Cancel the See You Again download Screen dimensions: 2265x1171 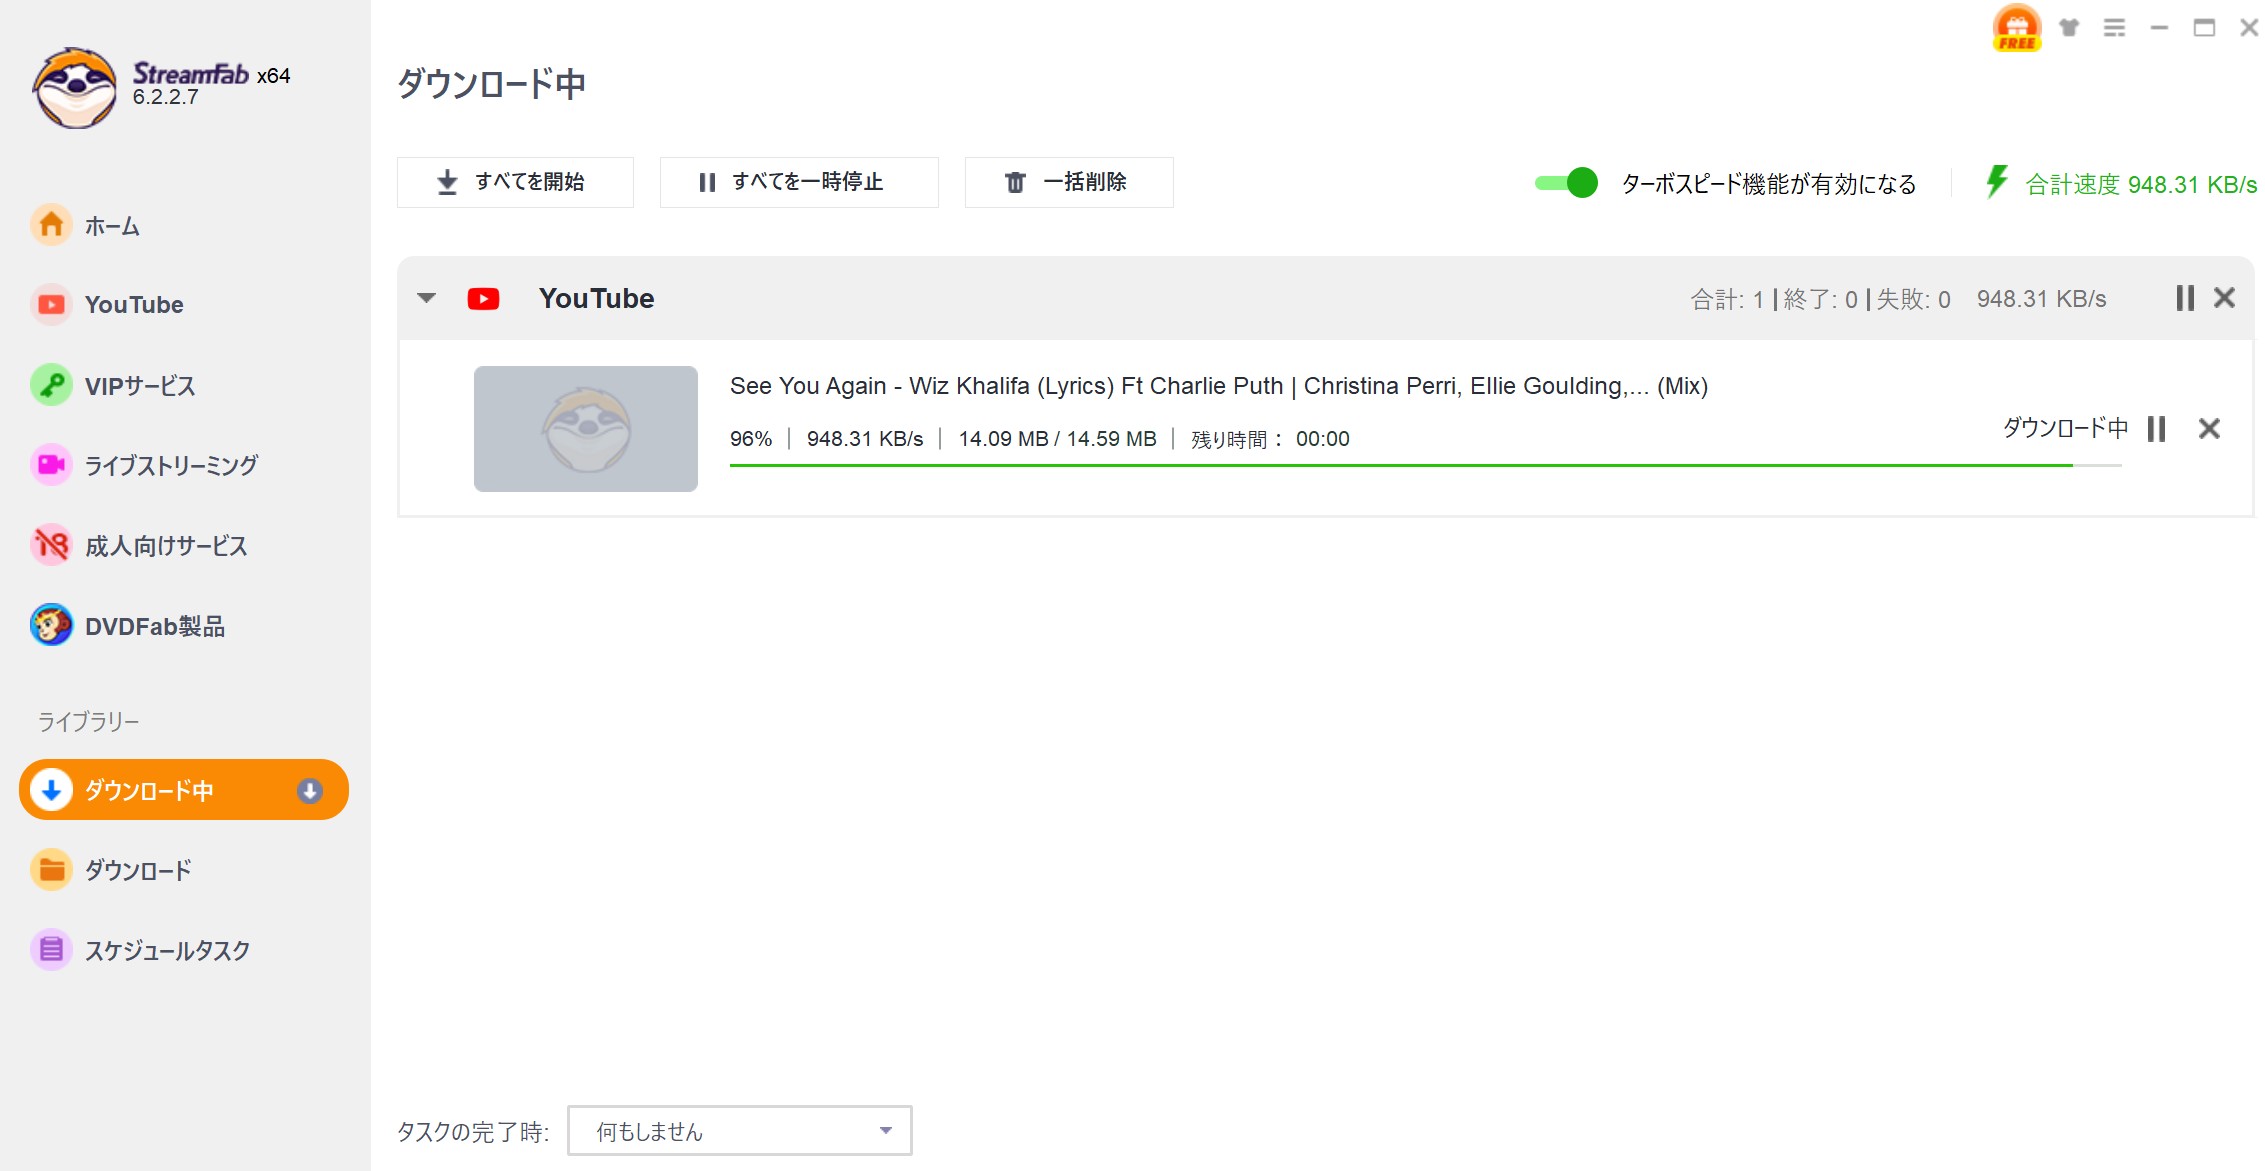pyautogui.click(x=2210, y=429)
